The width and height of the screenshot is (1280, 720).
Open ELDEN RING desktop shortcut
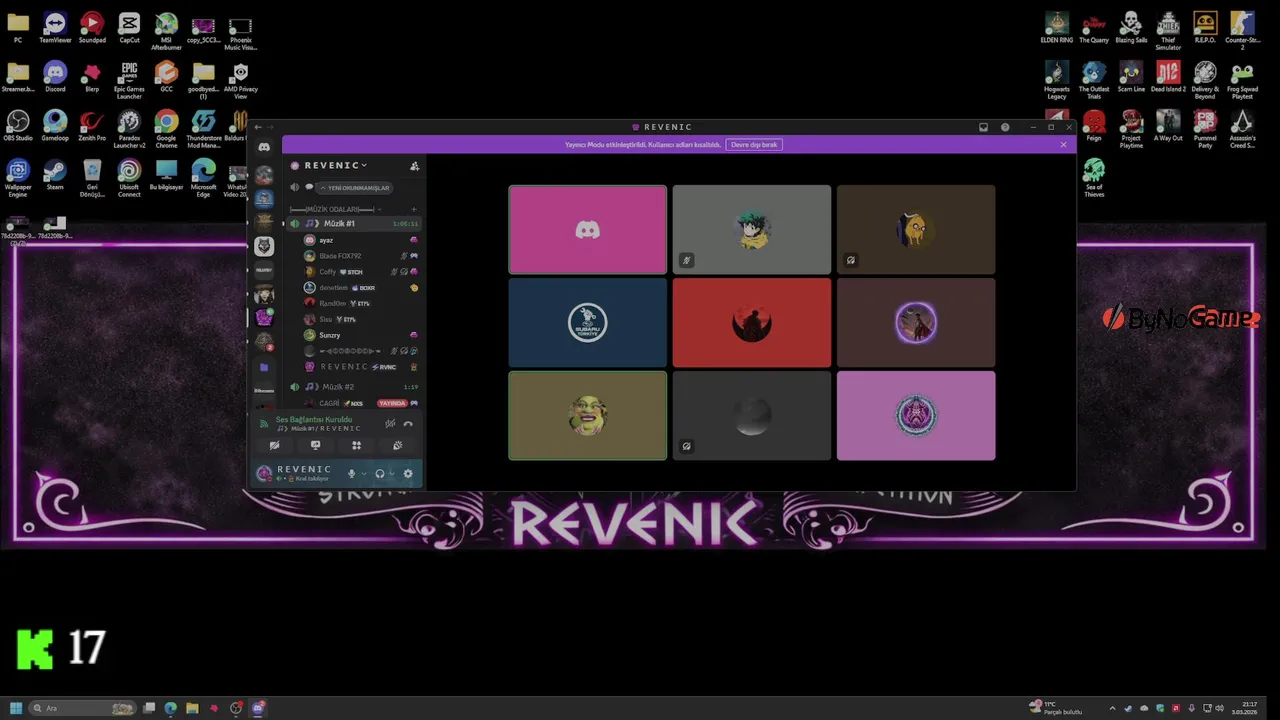(1057, 27)
